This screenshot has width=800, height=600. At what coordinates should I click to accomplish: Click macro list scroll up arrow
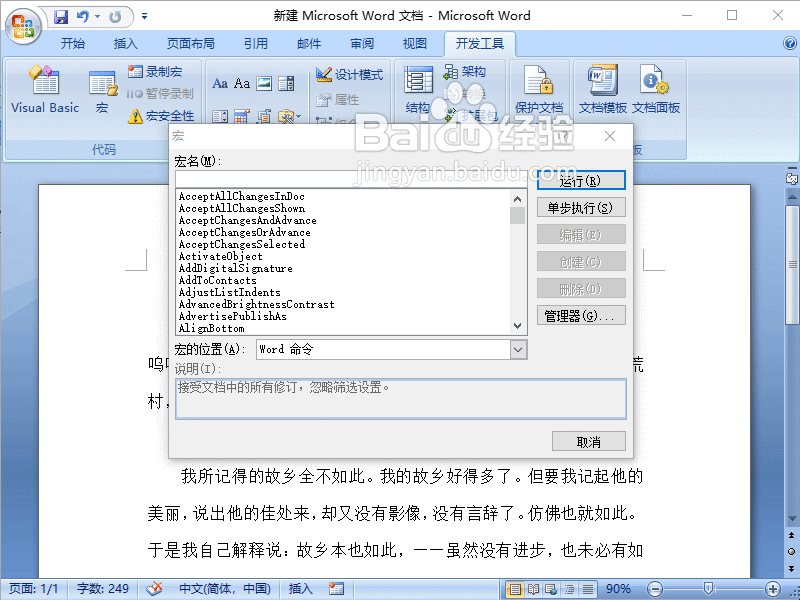517,199
